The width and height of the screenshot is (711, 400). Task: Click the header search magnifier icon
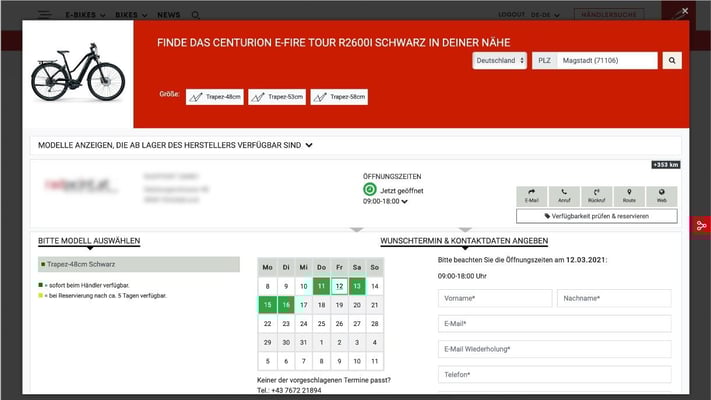pos(195,15)
